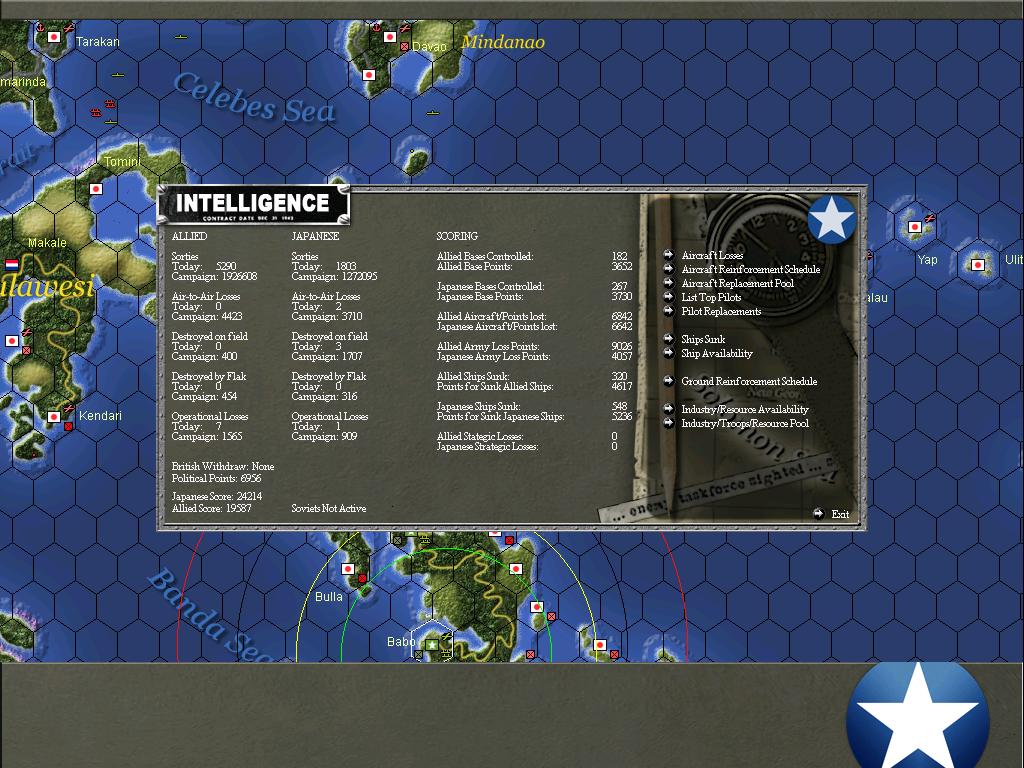Click Allied sorties Campaign: 1926608
Image resolution: width=1024 pixels, height=768 pixels.
(x=214, y=276)
